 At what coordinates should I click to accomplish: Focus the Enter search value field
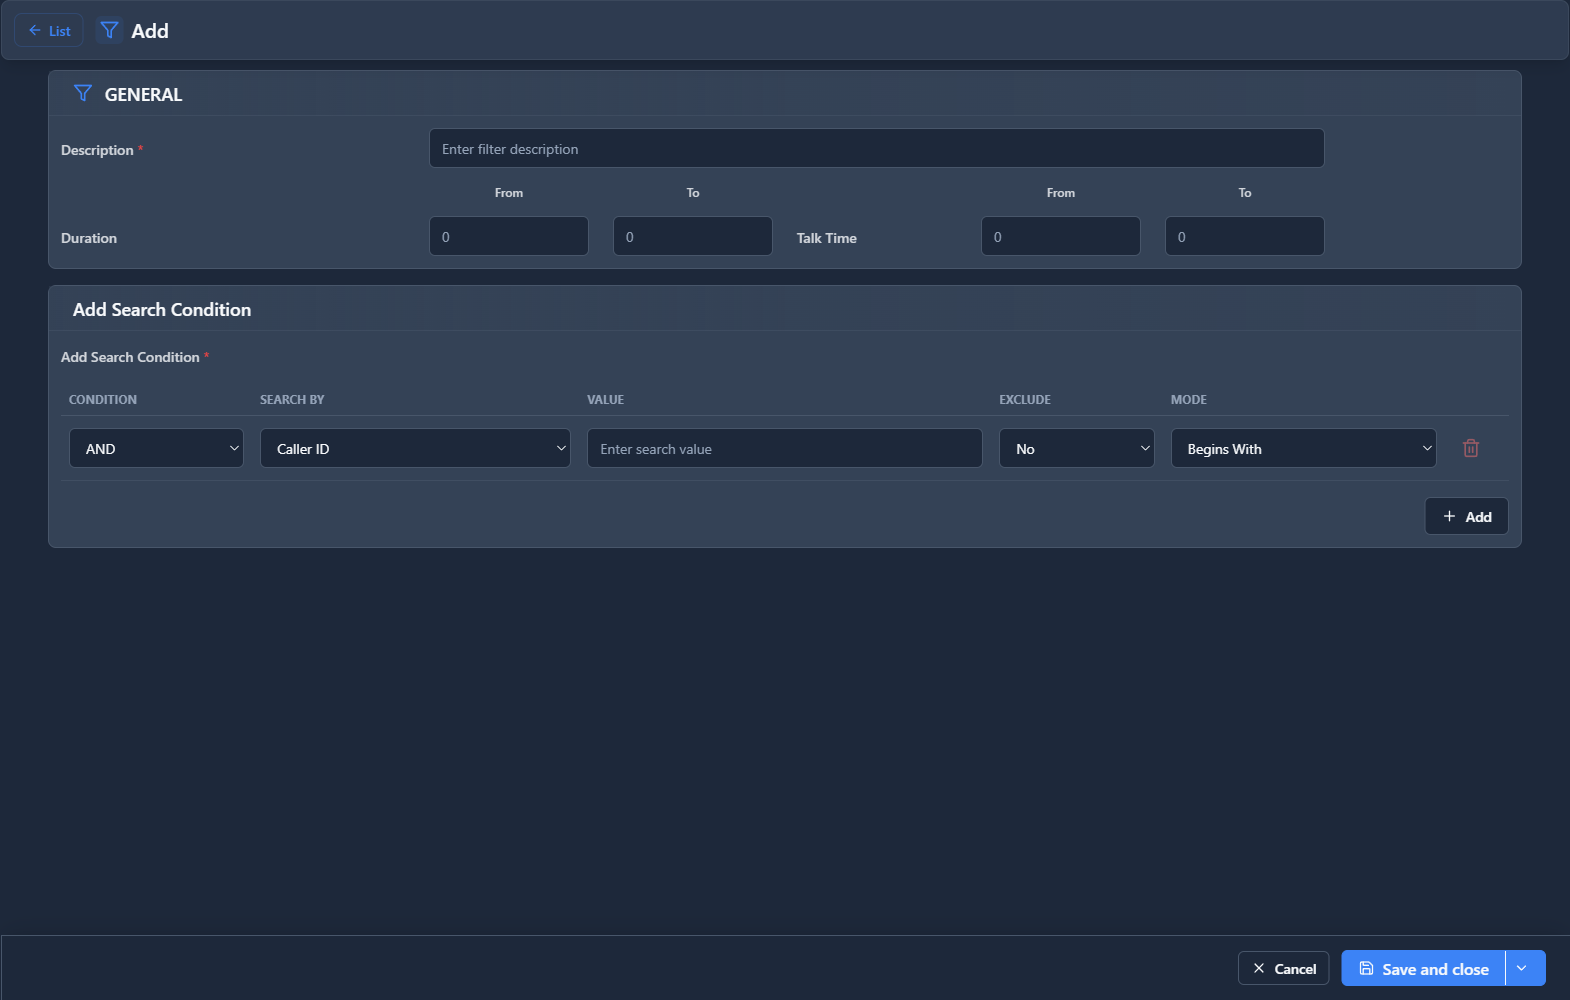click(x=784, y=448)
